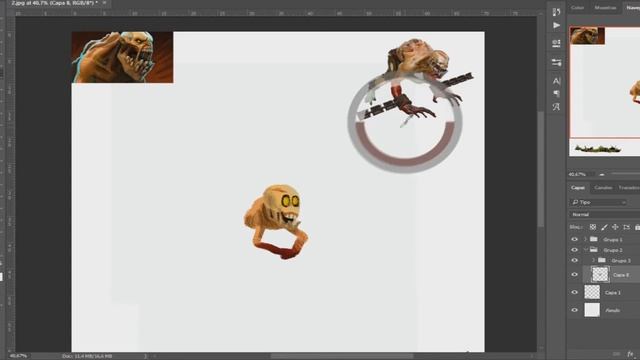Screen dimensions: 640x360
Task: Click the lock position move icon
Action: coord(615,227)
